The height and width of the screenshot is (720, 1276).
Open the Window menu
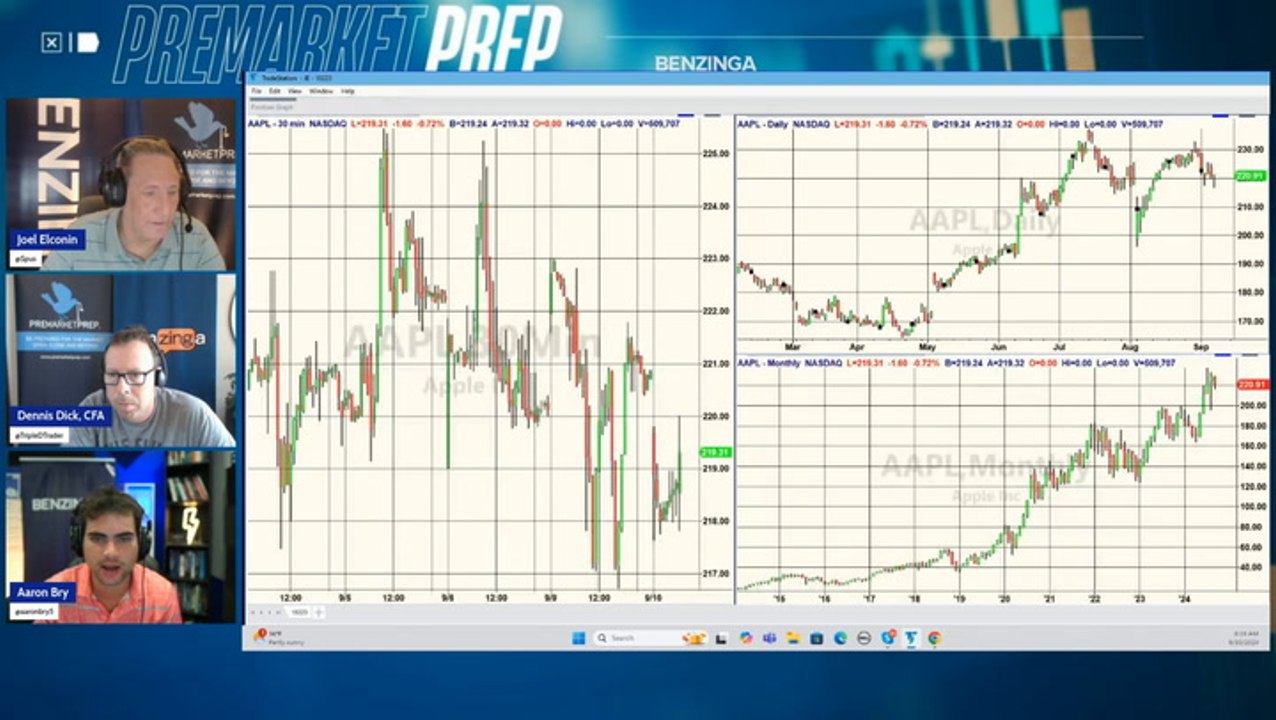(321, 91)
